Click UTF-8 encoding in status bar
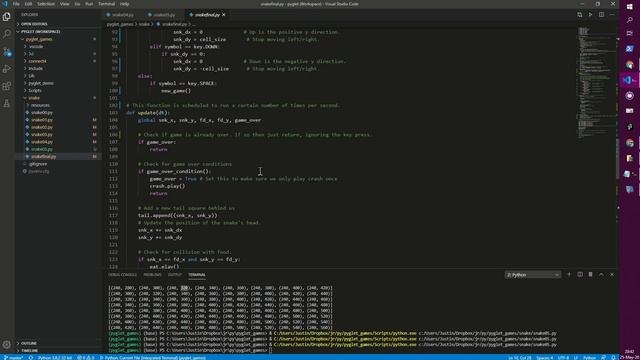Image resolution: width=640 pixels, height=360 pixels. pyautogui.click(x=563, y=358)
